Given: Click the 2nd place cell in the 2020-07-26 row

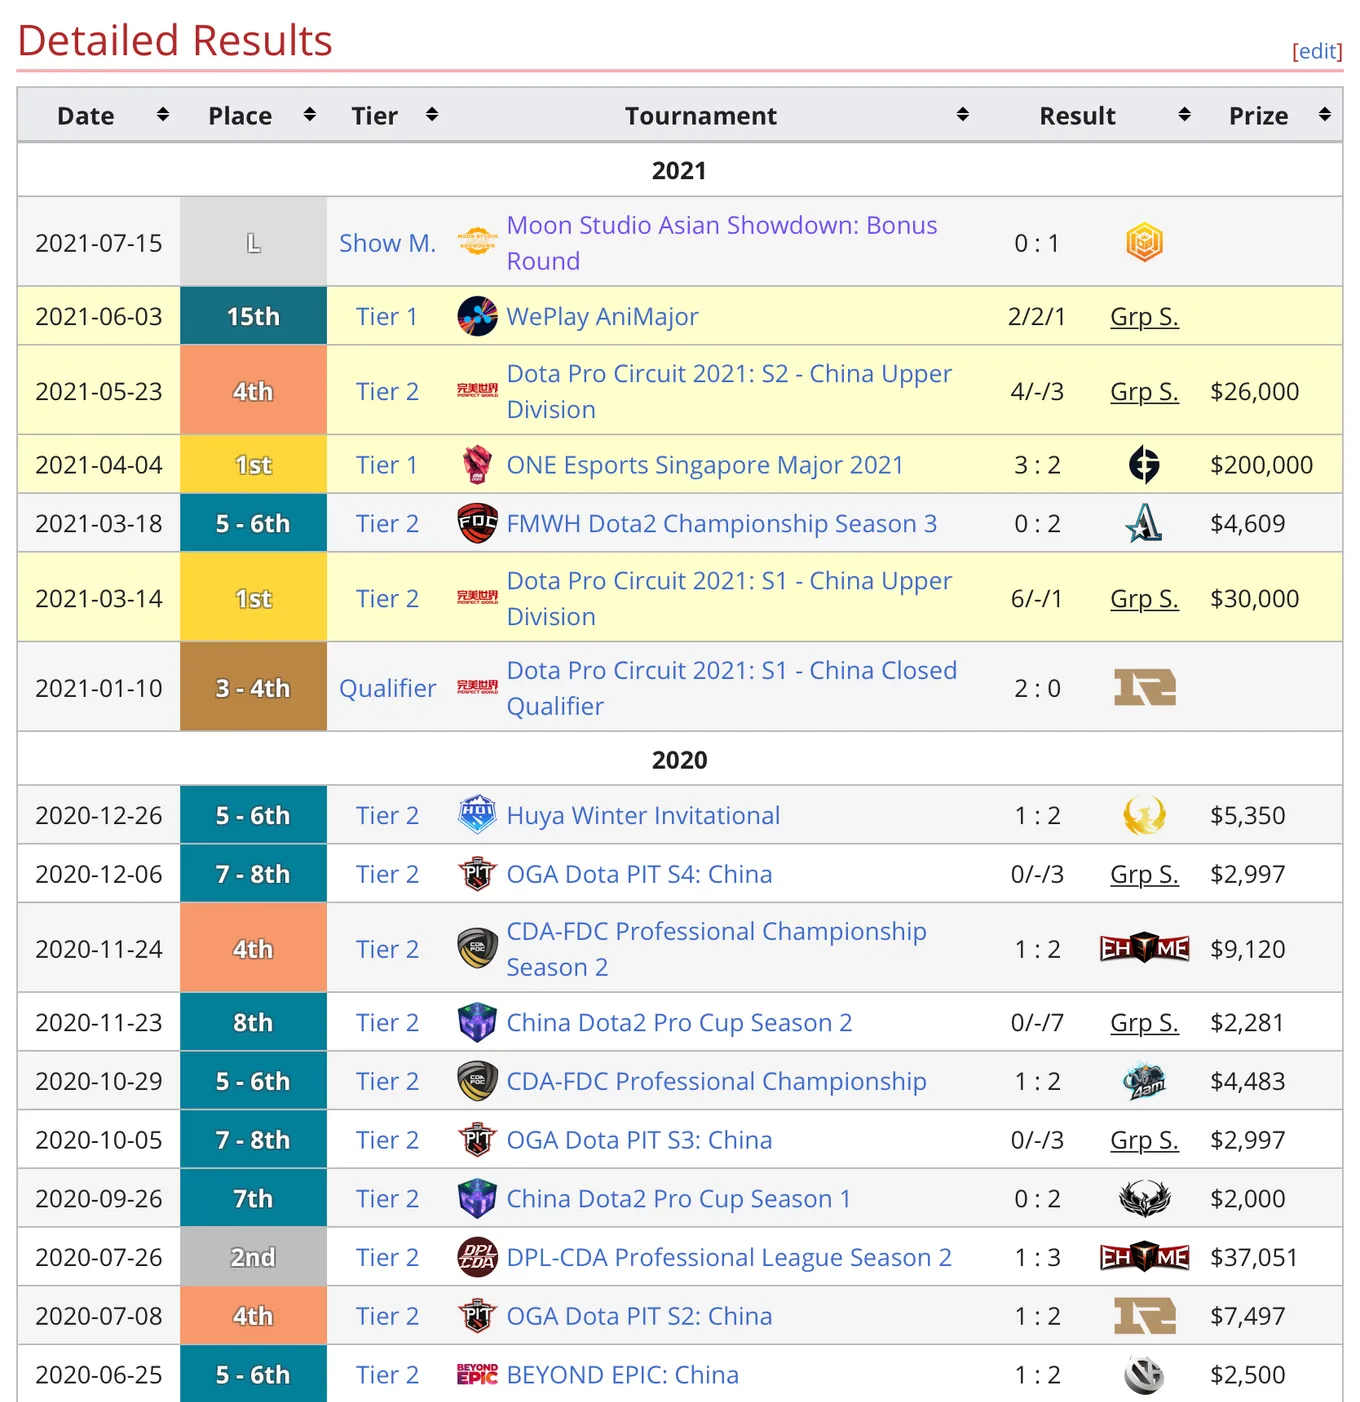Looking at the screenshot, I should 253,1257.
